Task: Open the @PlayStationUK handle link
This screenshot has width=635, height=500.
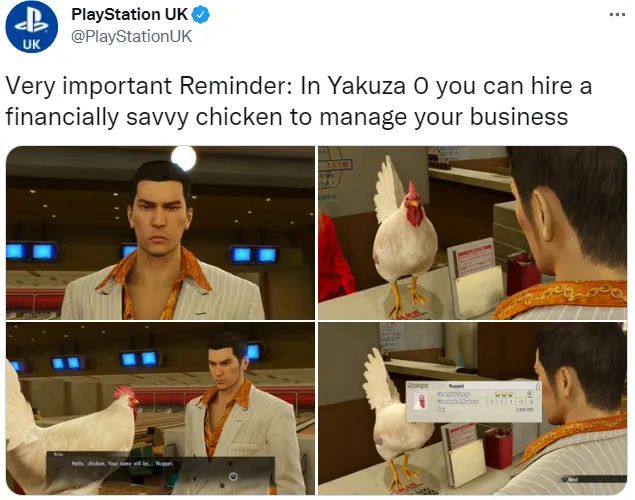Action: 131,36
